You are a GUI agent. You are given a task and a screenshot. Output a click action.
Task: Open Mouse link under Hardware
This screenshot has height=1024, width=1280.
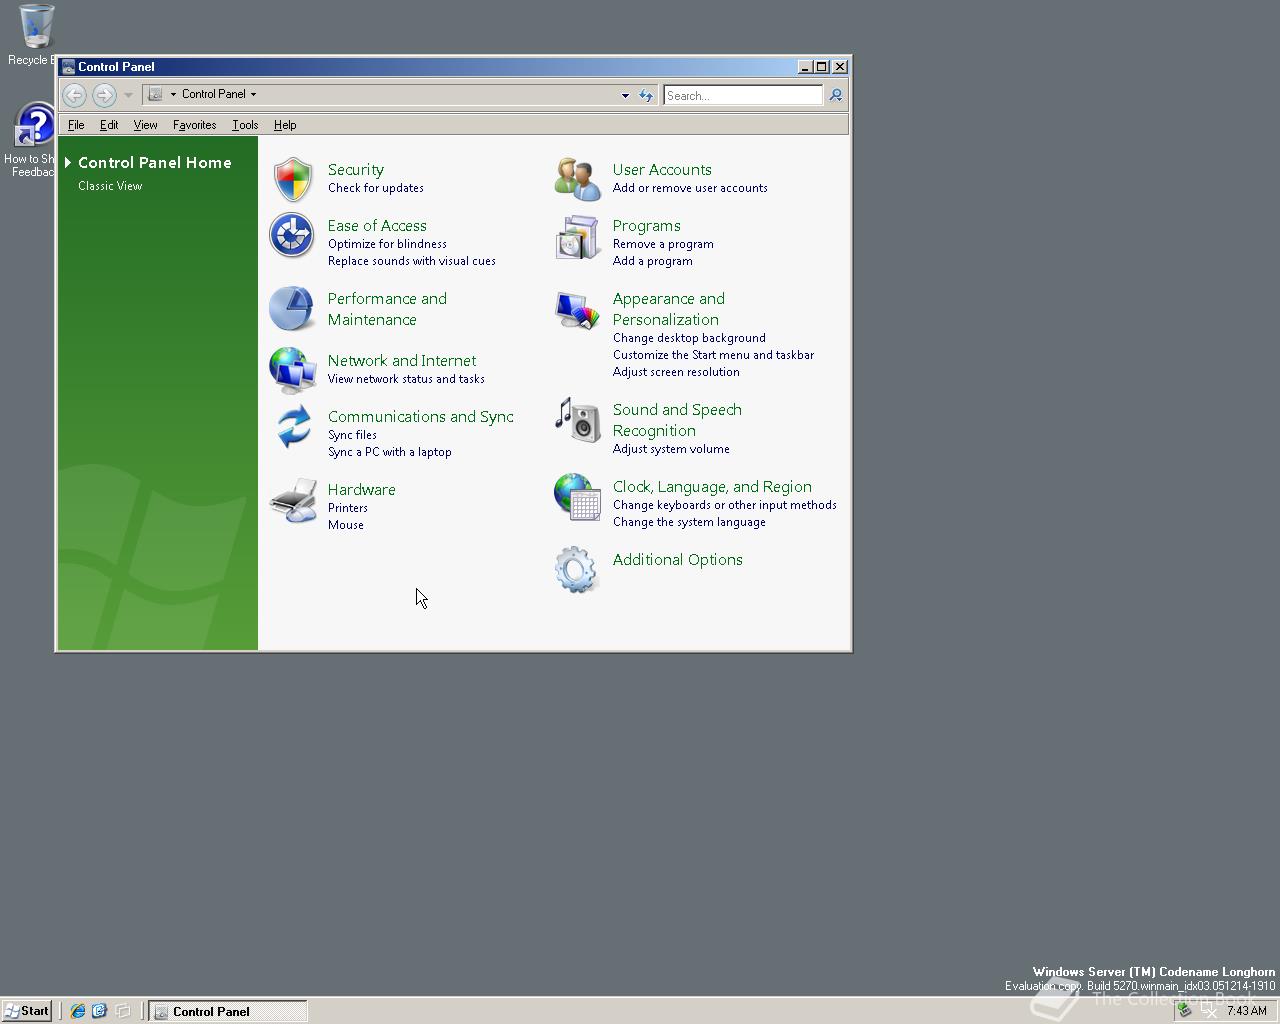coord(346,525)
